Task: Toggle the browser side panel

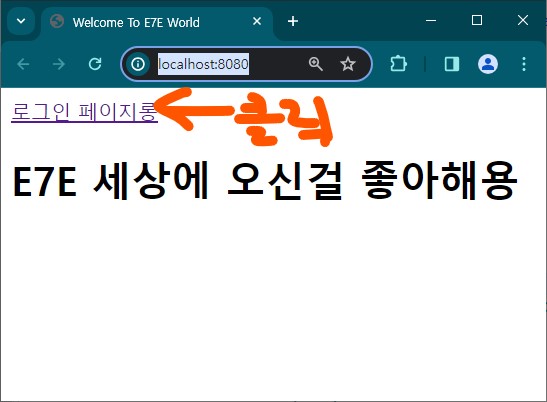Action: tap(452, 64)
